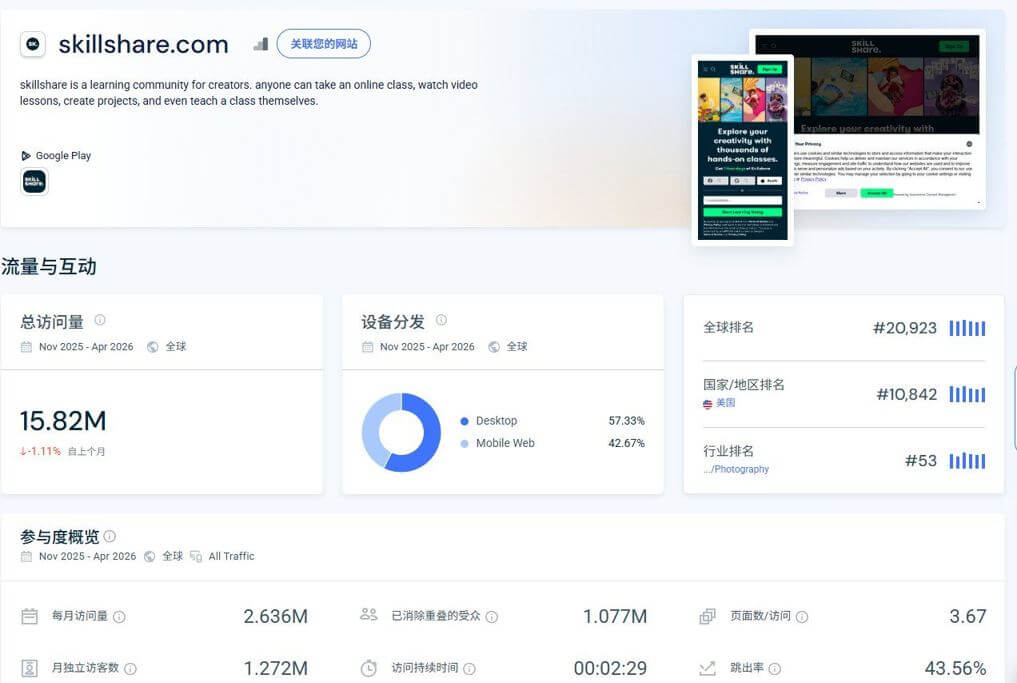1017x683 pixels.
Task: Click the 1.272M unique visitors value
Action: (276, 668)
